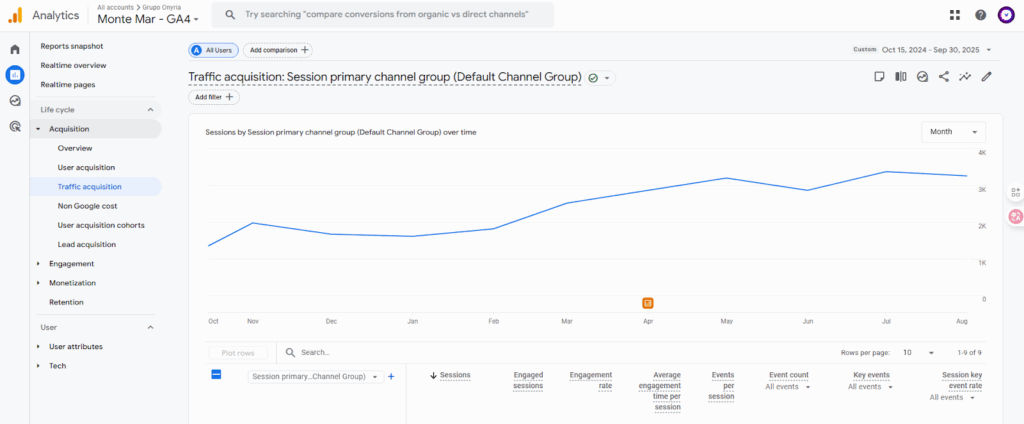Open Insights sparkline icon in report toolbar
This screenshot has height=424, width=1024.
pos(965,76)
